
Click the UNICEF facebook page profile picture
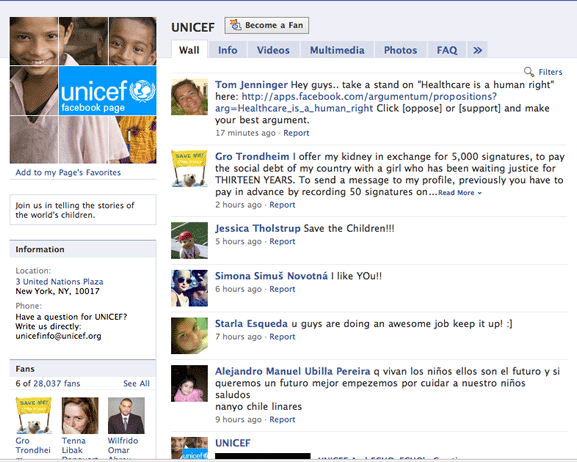click(x=83, y=90)
